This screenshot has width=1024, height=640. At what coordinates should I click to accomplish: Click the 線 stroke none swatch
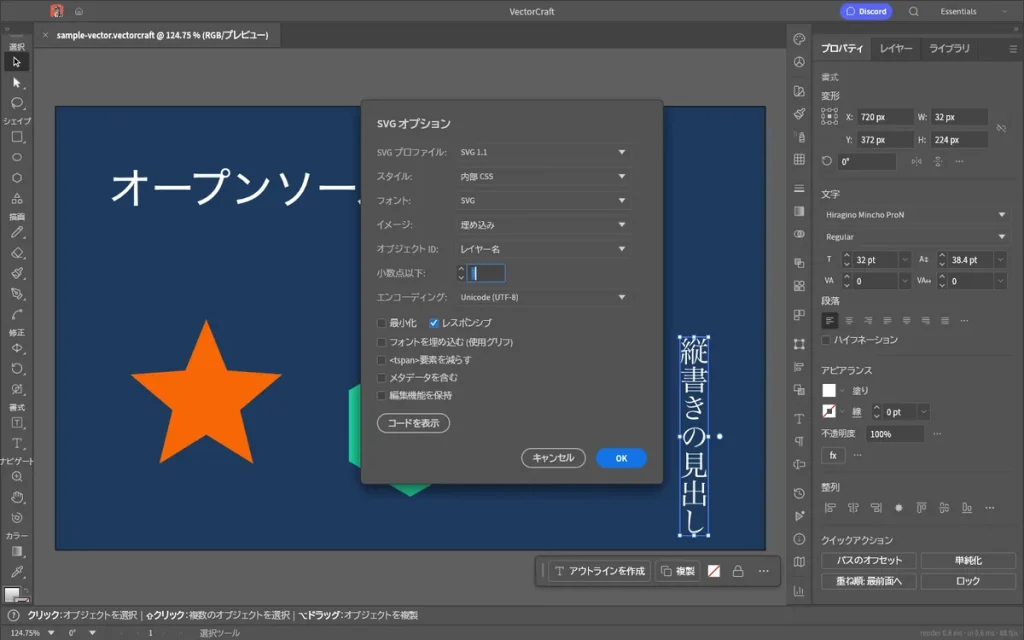829,411
